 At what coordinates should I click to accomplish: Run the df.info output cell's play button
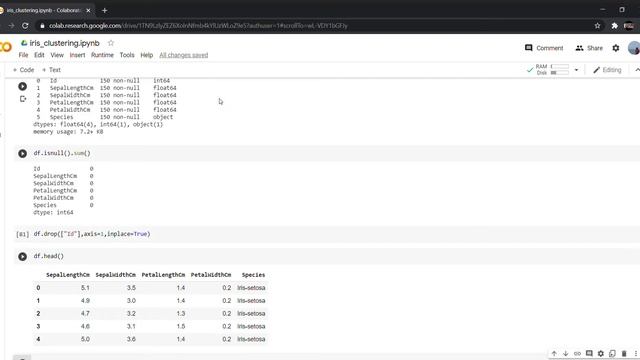pos(22,87)
